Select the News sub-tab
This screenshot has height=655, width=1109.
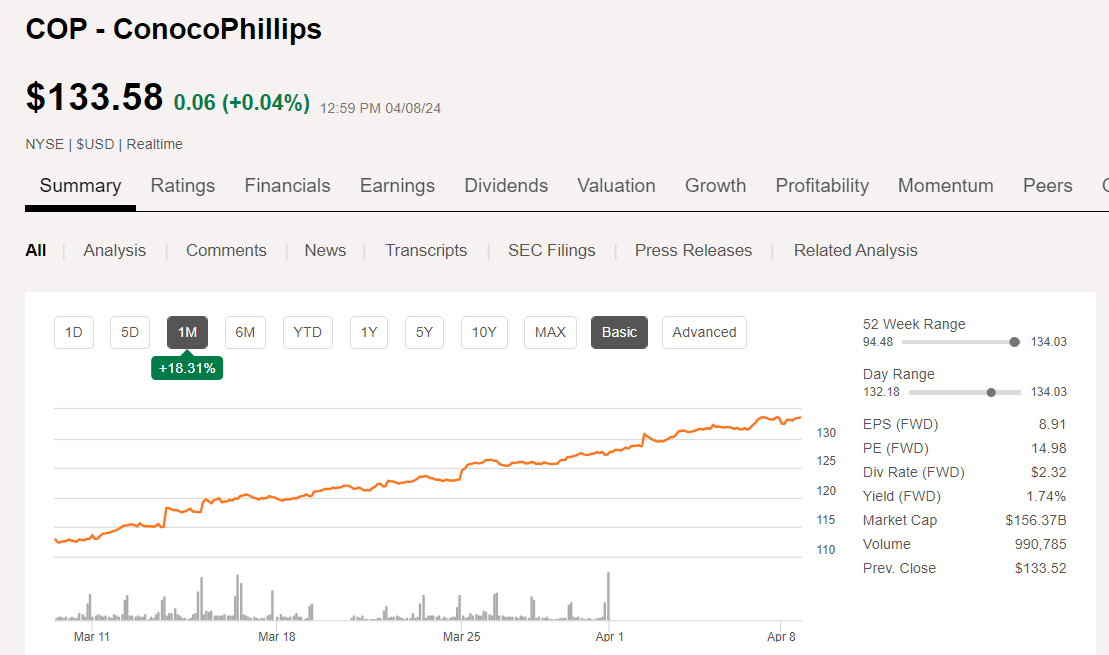(325, 250)
